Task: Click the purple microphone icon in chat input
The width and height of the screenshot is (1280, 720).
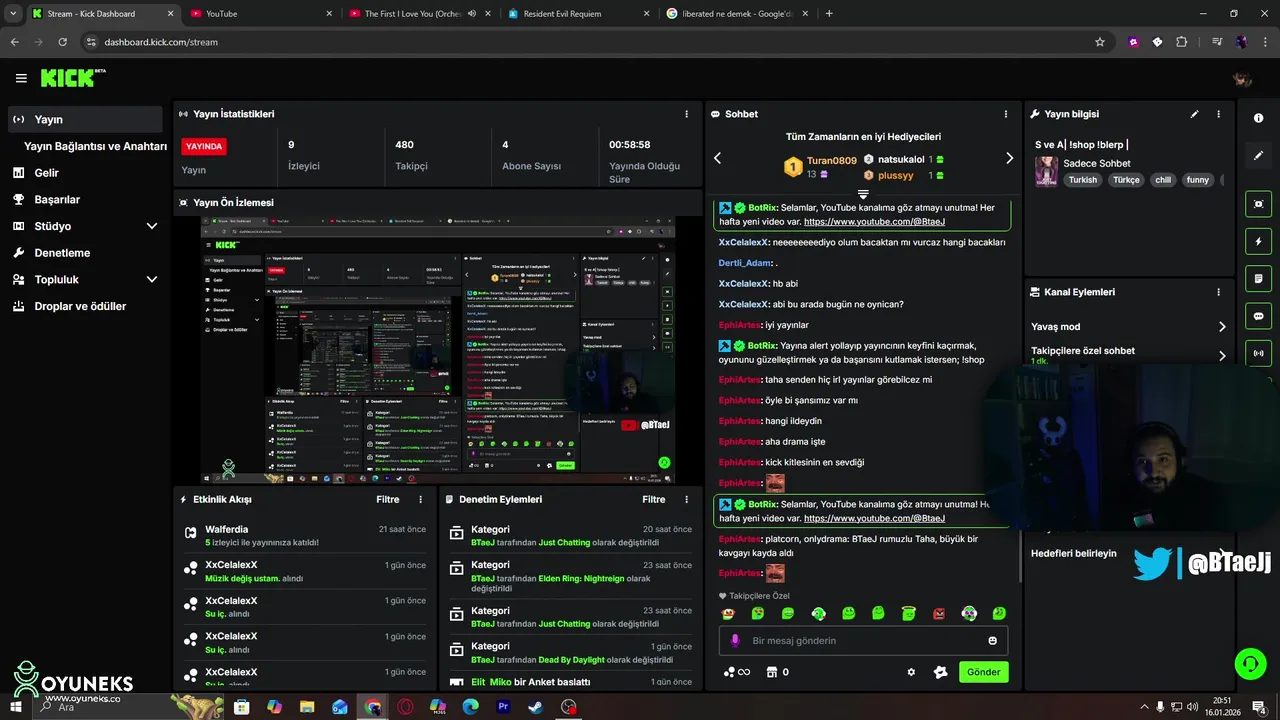Action: click(735, 641)
